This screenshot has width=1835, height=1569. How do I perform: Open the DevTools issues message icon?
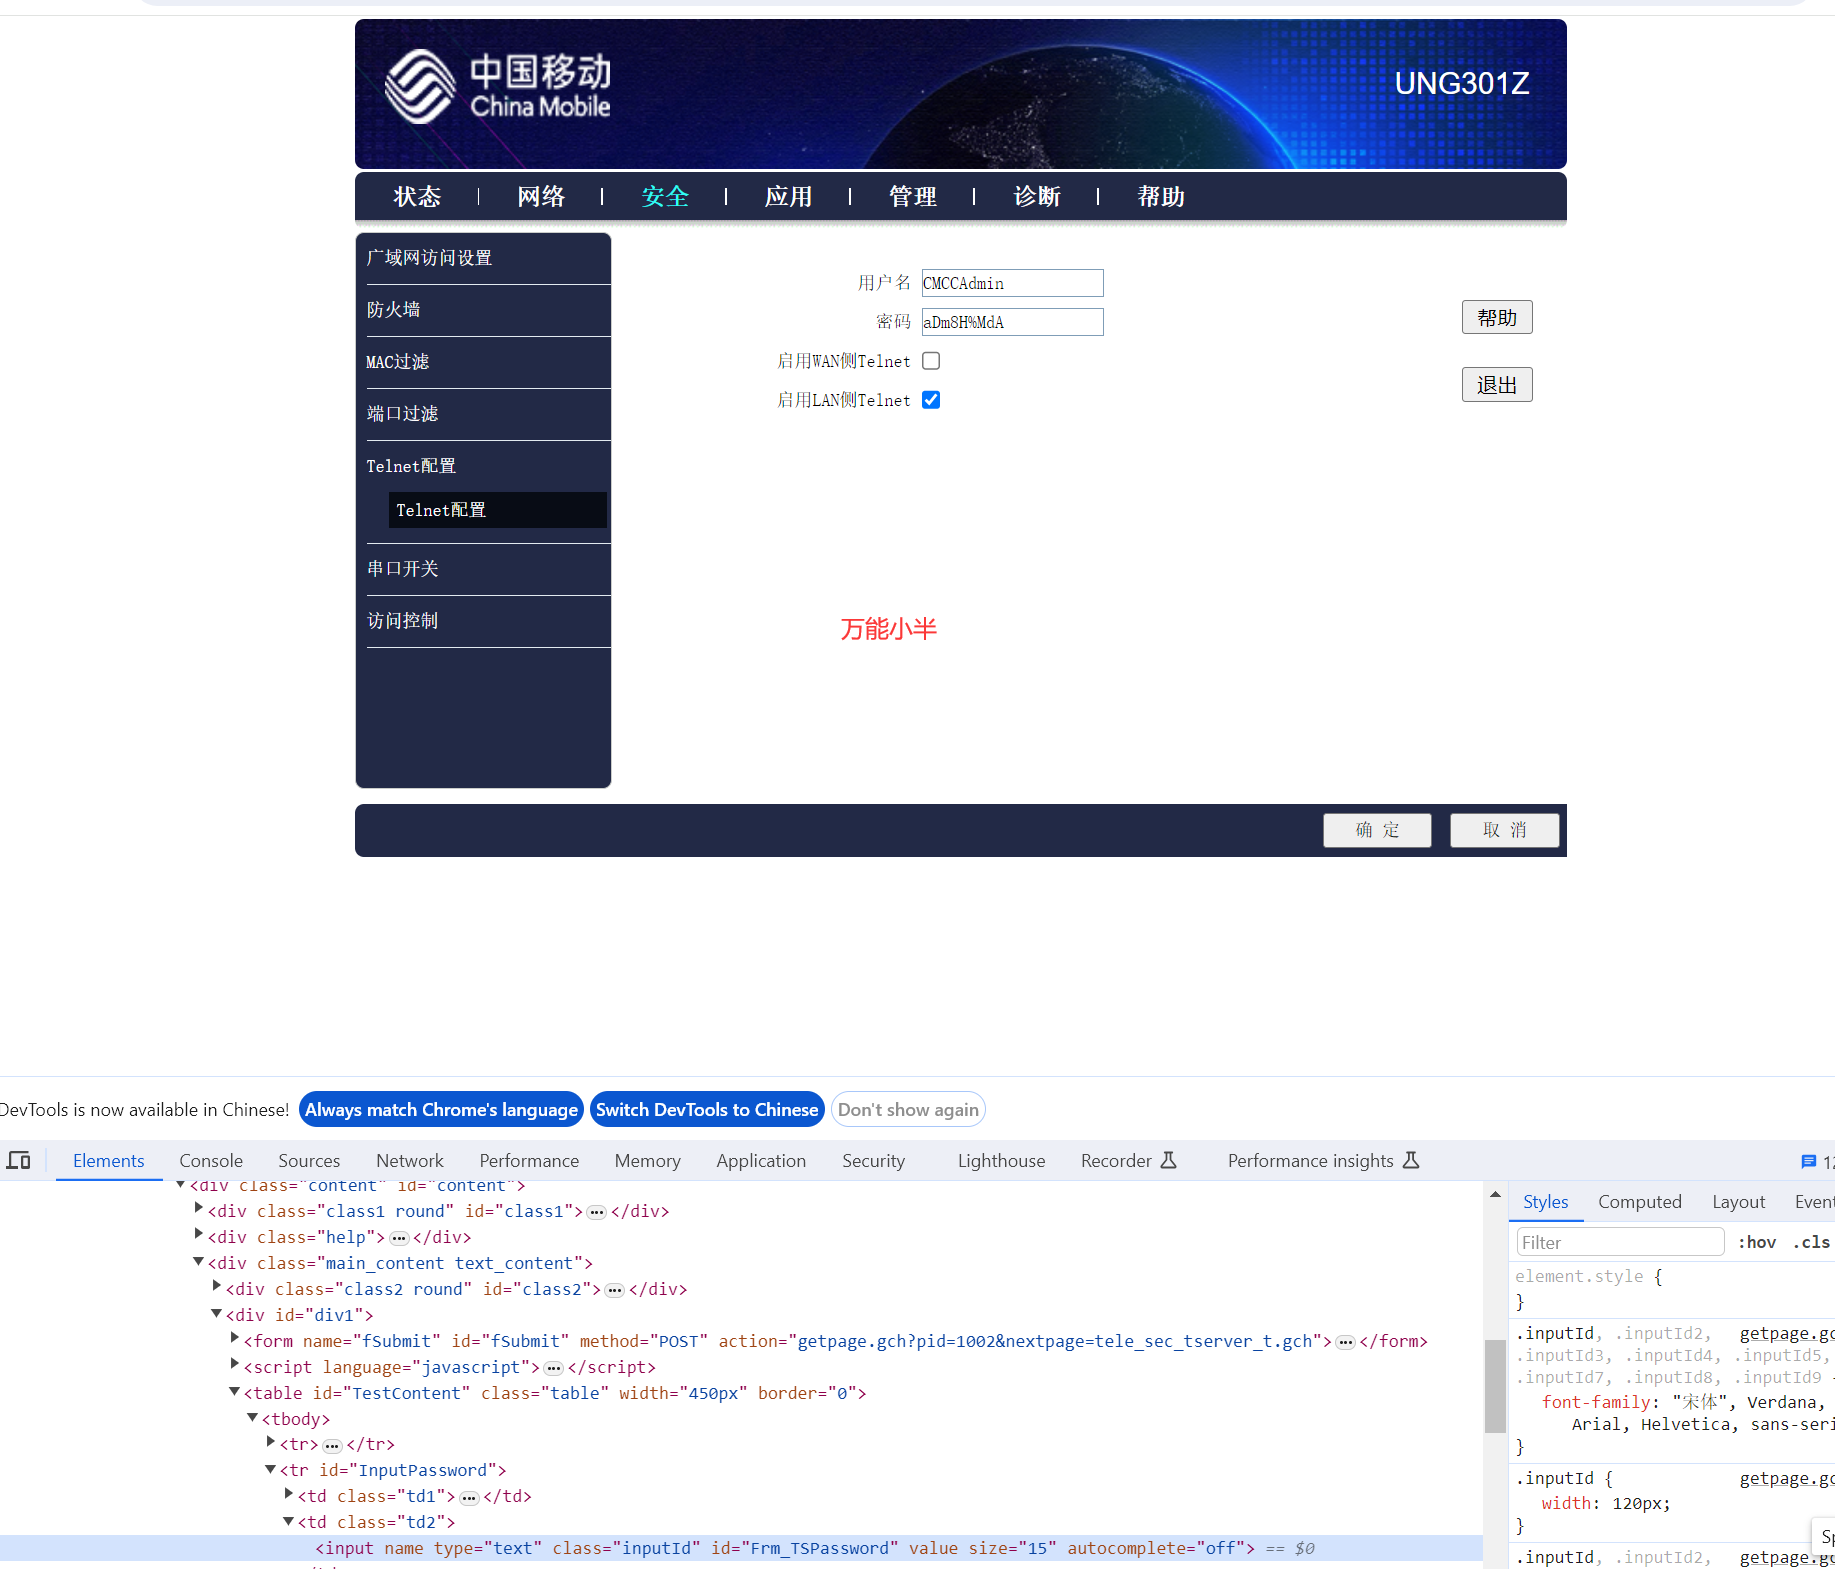pyautogui.click(x=1808, y=1161)
